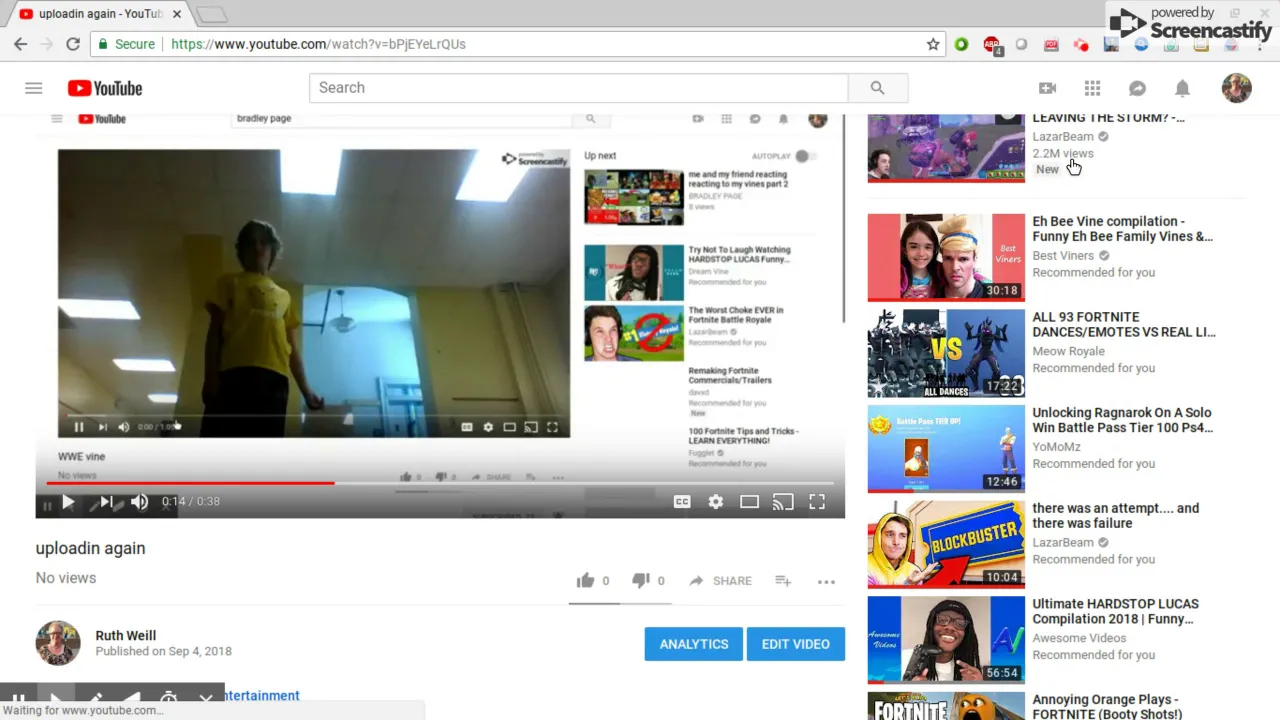1280x720 pixels.
Task: Open the create video upload icon
Action: click(x=1047, y=88)
